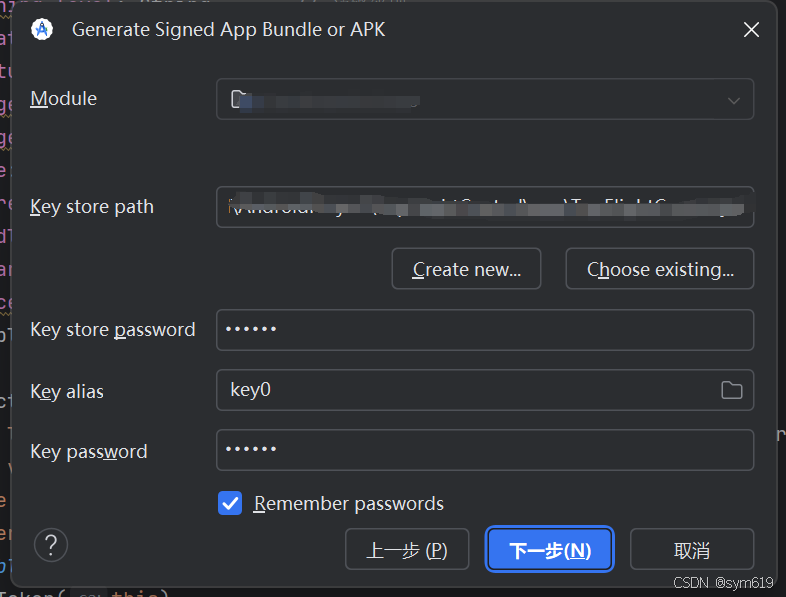The height and width of the screenshot is (597, 786).
Task: Click the Key alias label
Action: [x=67, y=391]
